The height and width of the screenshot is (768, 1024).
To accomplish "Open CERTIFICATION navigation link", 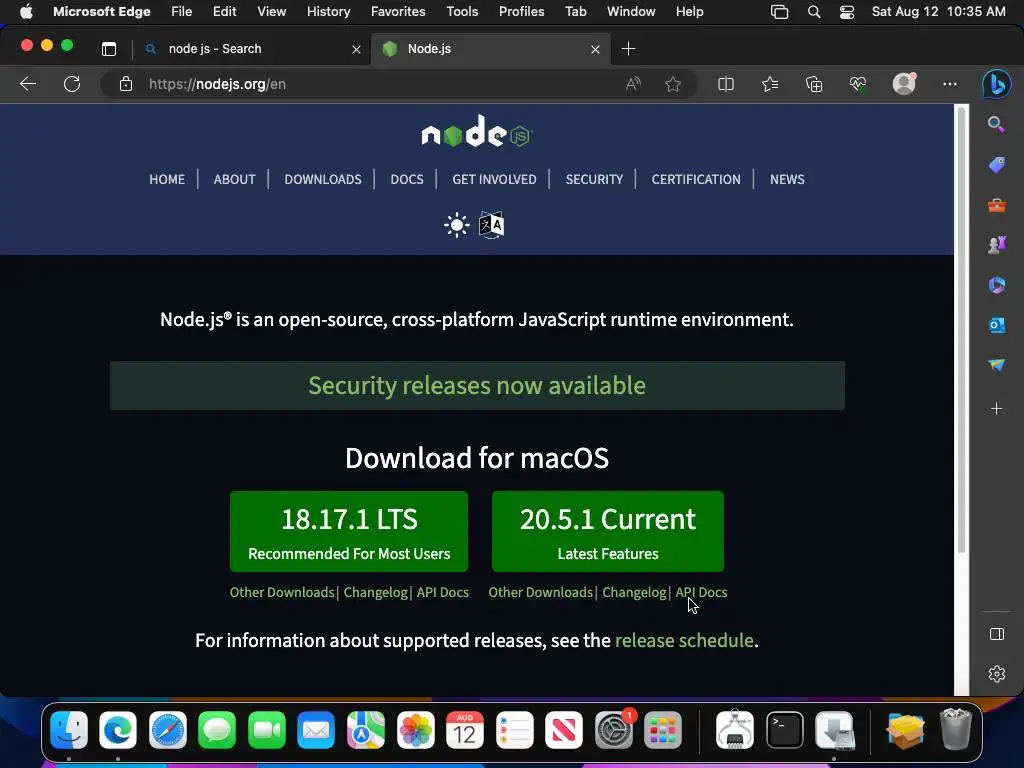I will tap(696, 179).
